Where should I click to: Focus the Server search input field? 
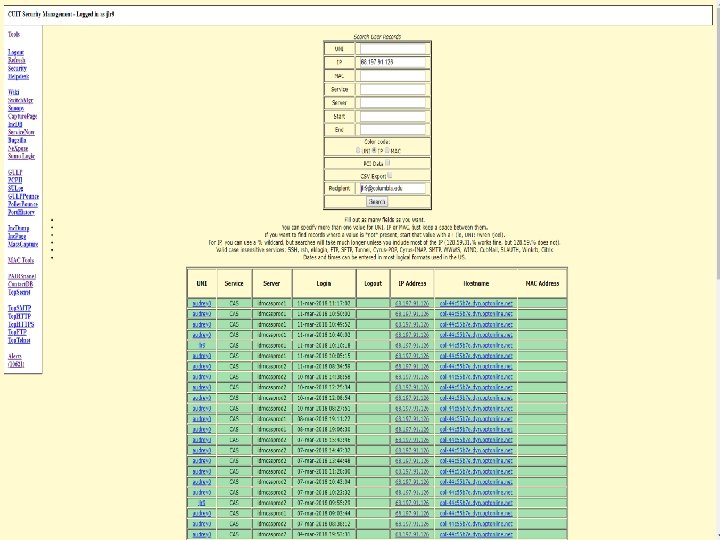click(393, 102)
